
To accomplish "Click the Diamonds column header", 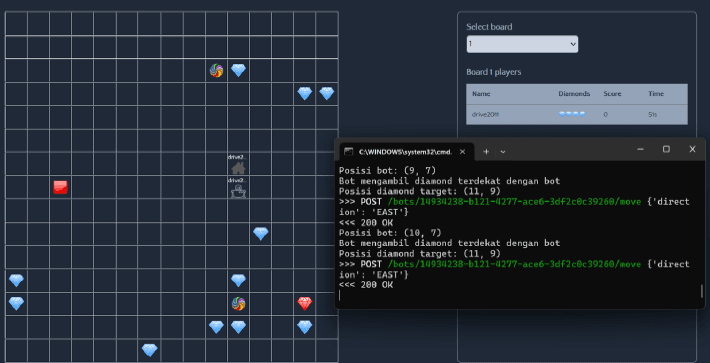I will pos(574,94).
